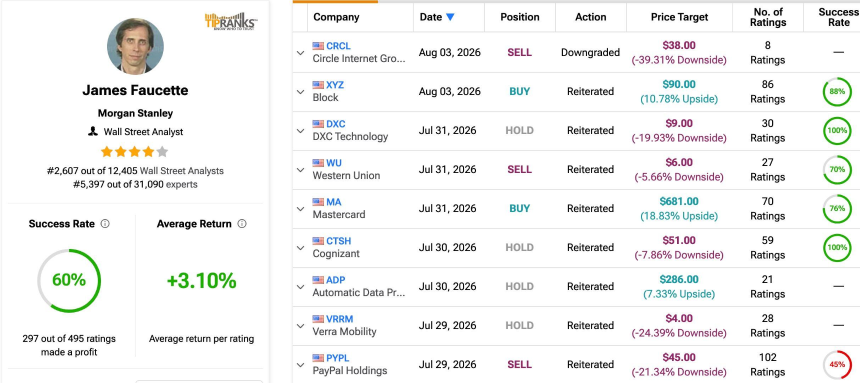Viewport: 860px width, 383px height.
Task: Expand the DXC Technology row chevron
Action: coord(300,131)
